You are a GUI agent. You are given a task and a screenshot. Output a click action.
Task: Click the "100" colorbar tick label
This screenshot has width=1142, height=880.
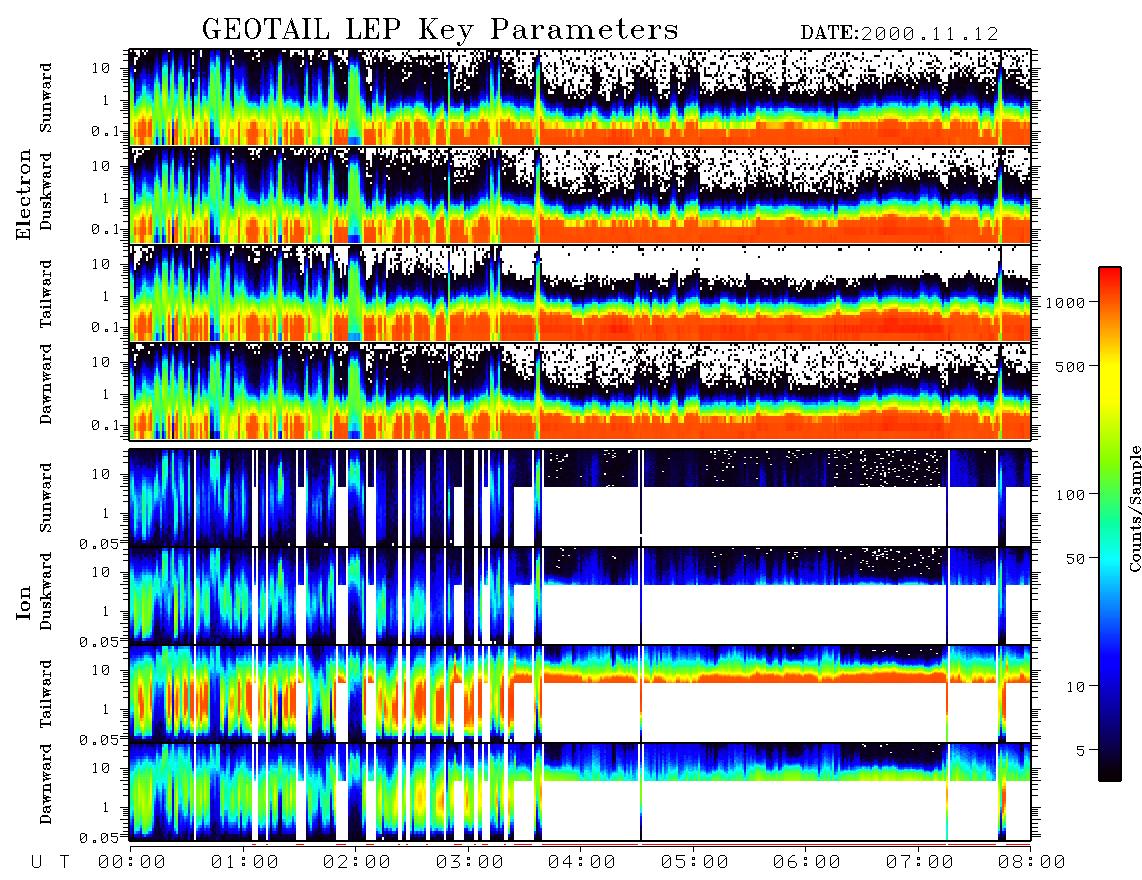[1070, 495]
